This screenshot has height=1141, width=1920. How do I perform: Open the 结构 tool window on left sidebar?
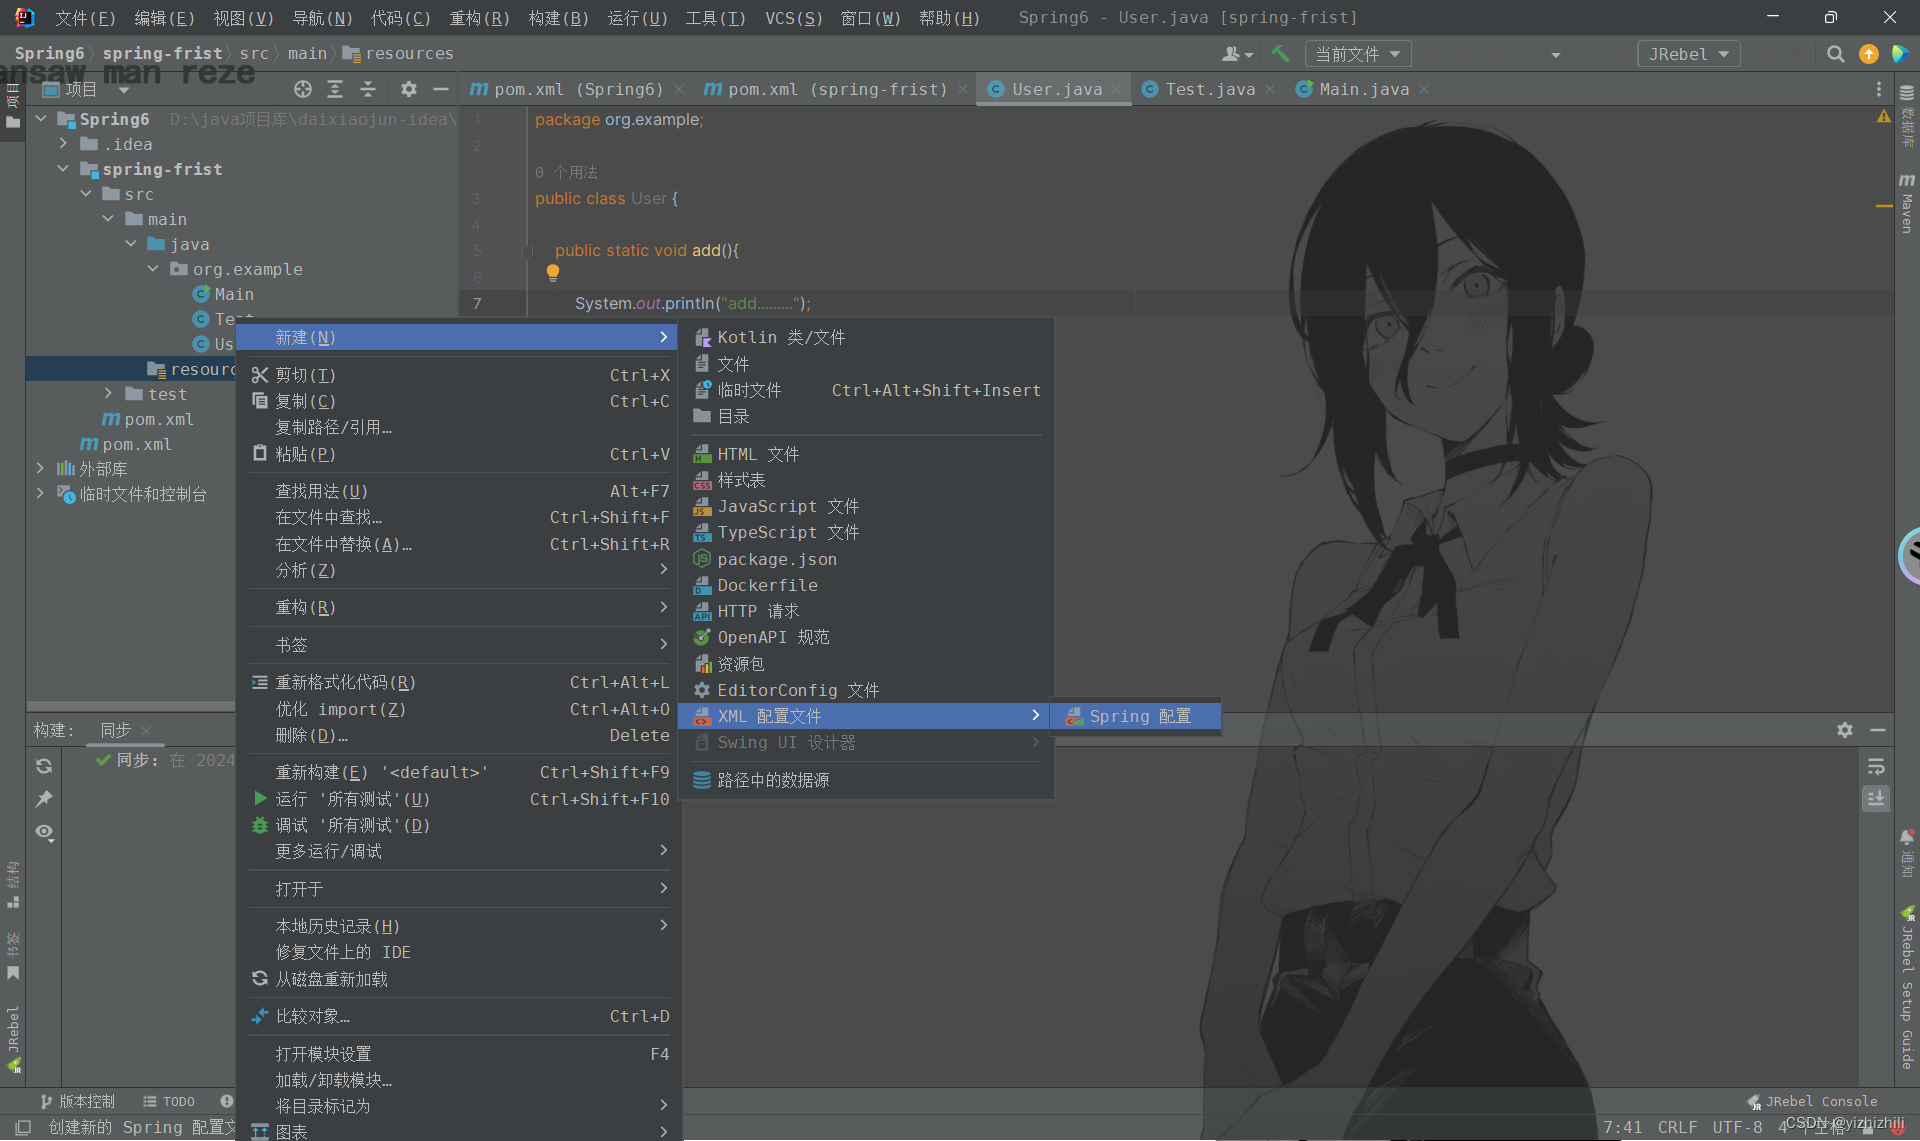click(13, 880)
